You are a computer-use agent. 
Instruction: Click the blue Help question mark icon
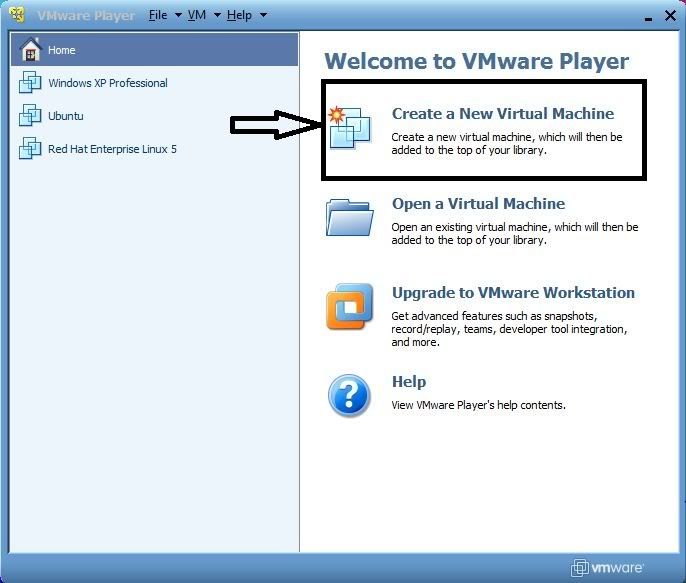click(x=349, y=396)
